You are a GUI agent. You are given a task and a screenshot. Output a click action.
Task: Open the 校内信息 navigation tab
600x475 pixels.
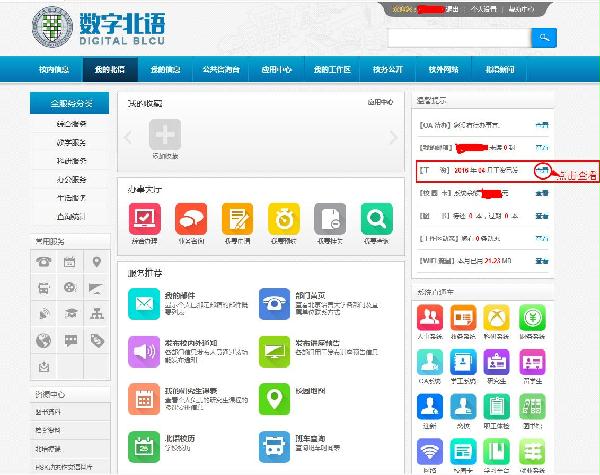[55, 69]
